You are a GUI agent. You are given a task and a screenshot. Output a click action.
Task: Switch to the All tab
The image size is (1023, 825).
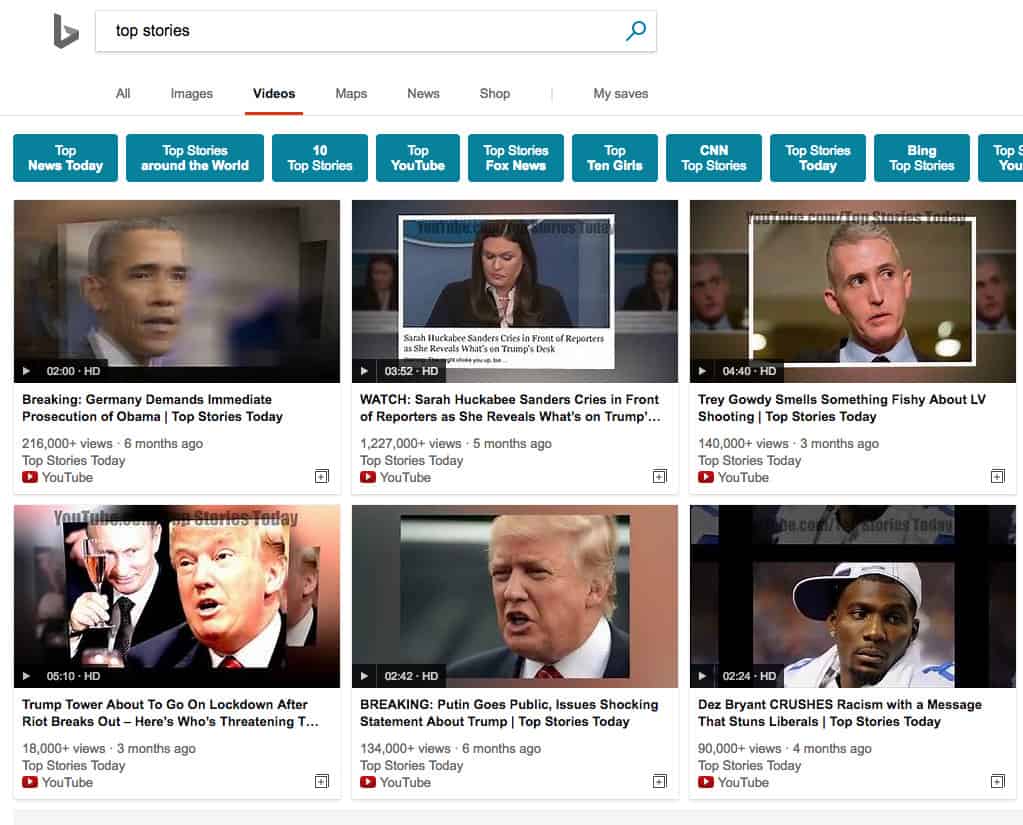[x=123, y=93]
